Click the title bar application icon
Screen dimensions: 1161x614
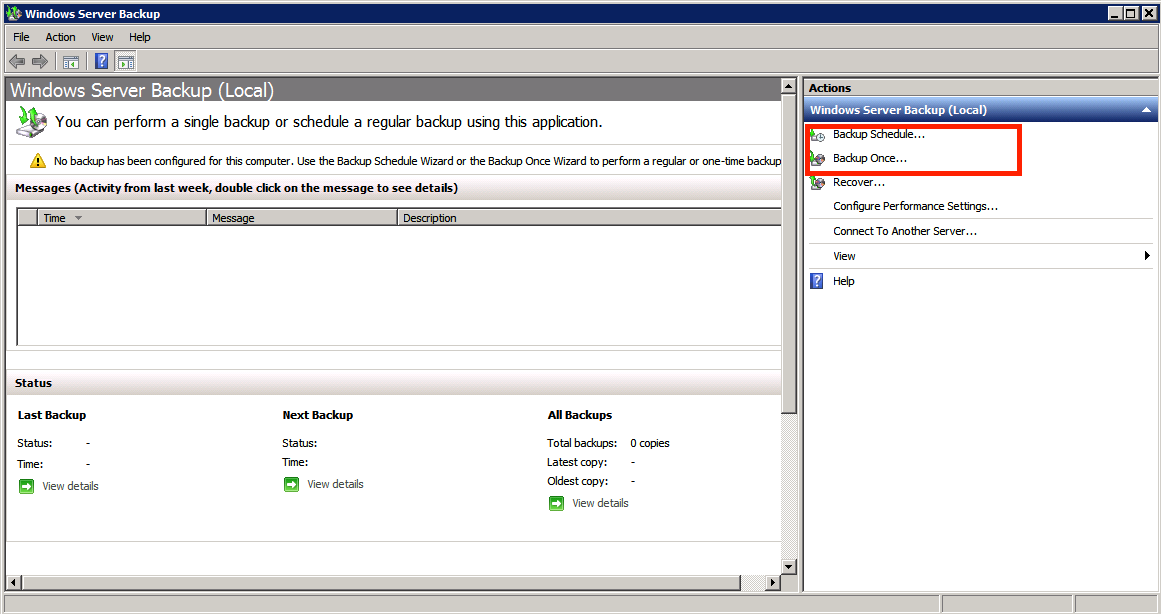13,13
